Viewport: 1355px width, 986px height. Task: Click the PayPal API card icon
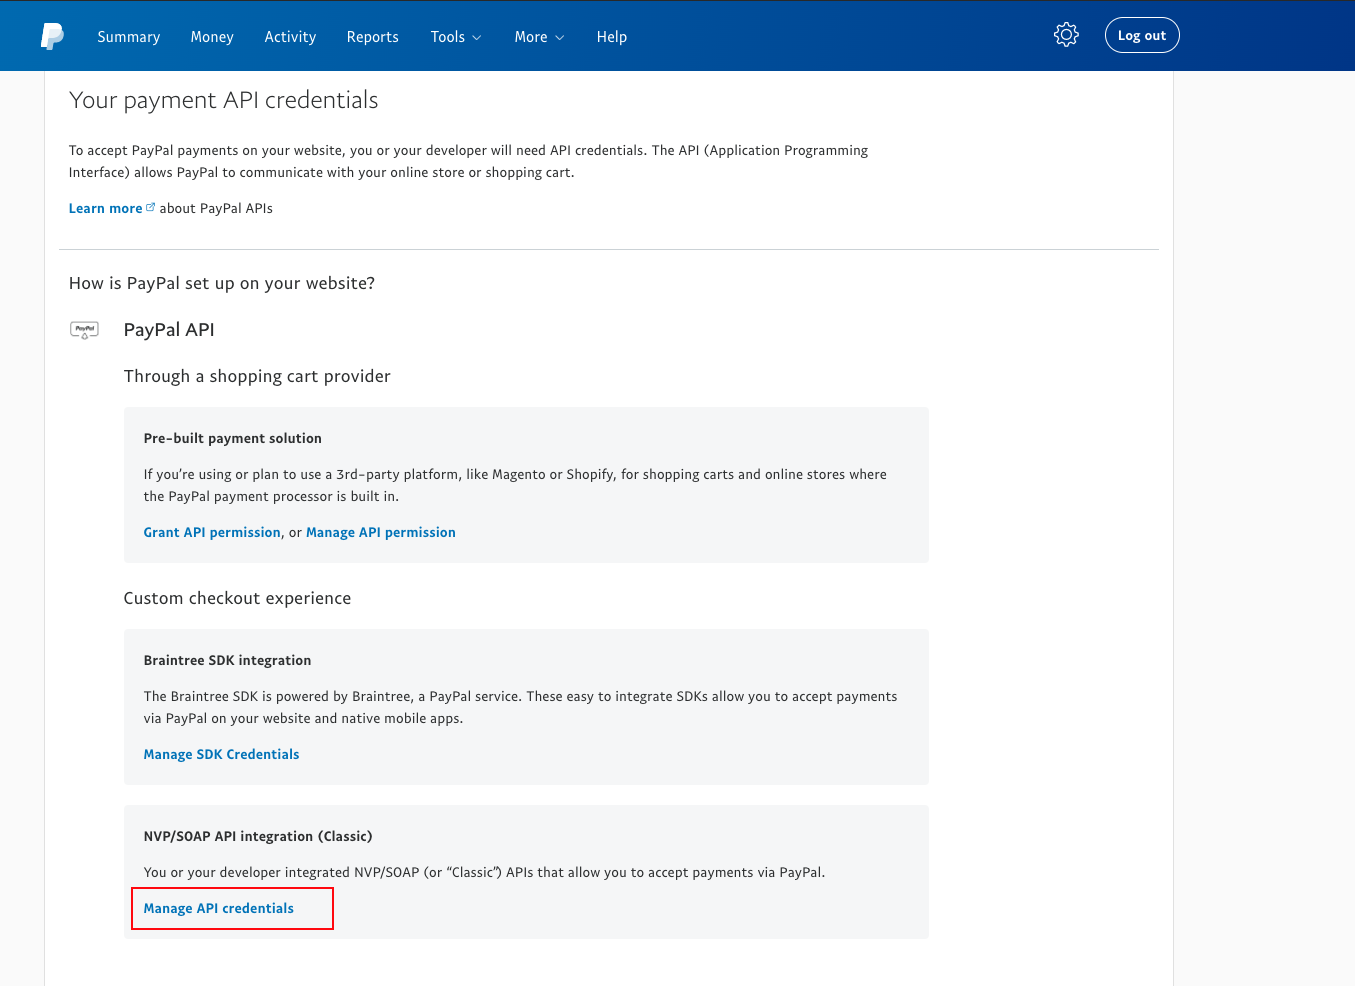tap(85, 330)
